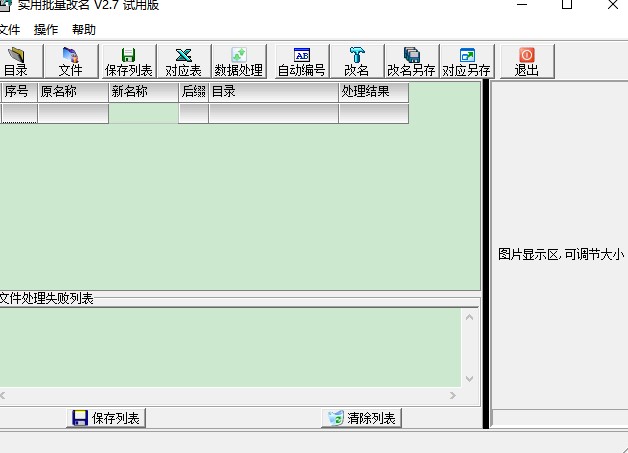Click the failure list scroll down arrow
Screen dimensions: 628x453
click(x=470, y=379)
